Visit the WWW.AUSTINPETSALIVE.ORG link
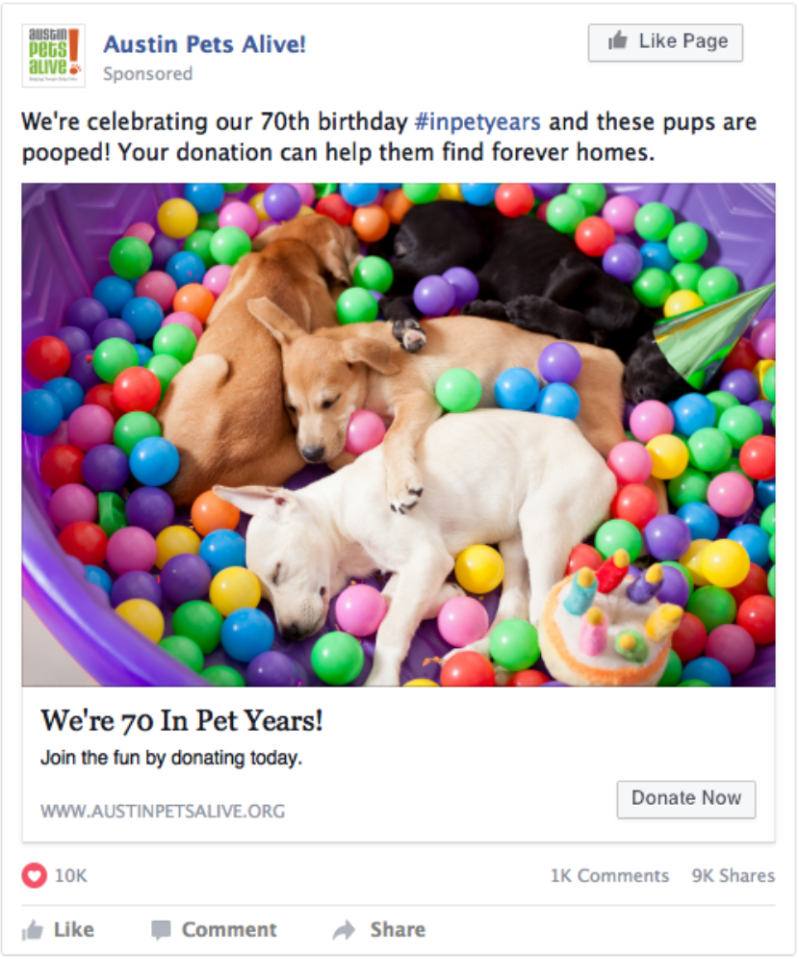Viewport: 799px width, 959px height. pyautogui.click(x=163, y=811)
